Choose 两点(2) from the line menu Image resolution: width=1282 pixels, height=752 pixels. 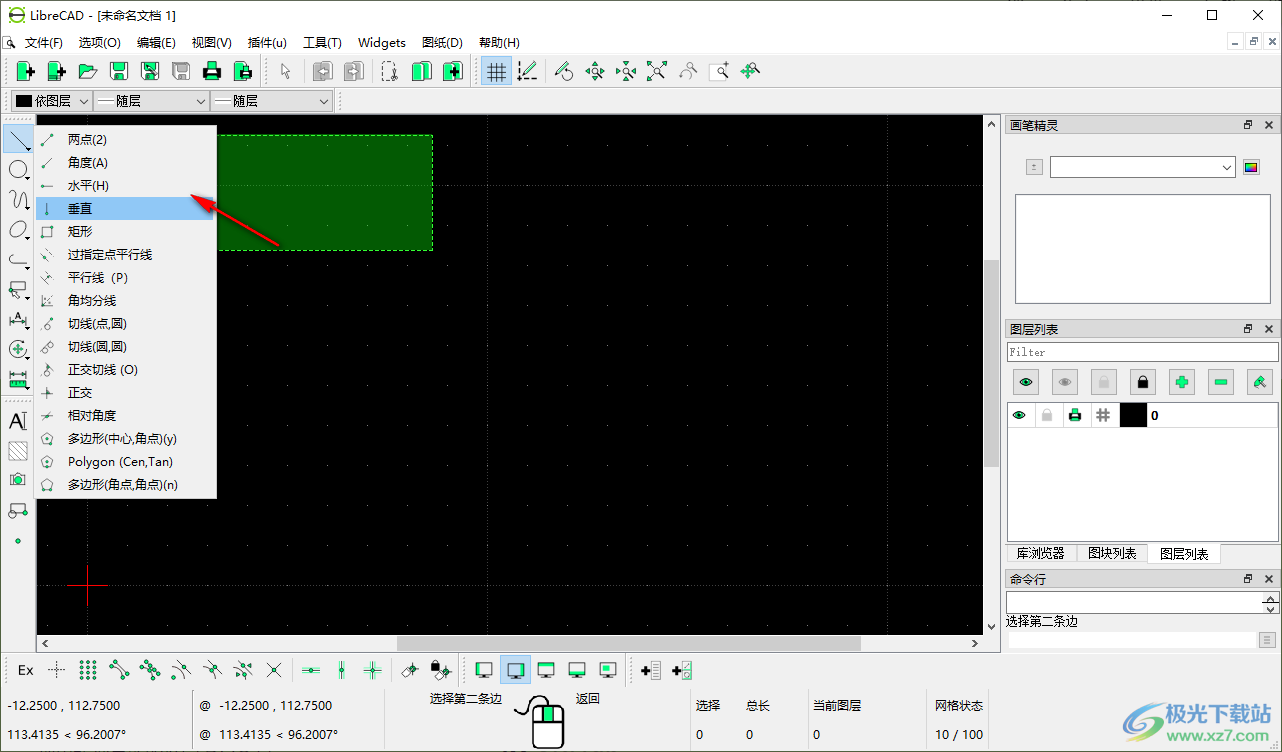126,140
